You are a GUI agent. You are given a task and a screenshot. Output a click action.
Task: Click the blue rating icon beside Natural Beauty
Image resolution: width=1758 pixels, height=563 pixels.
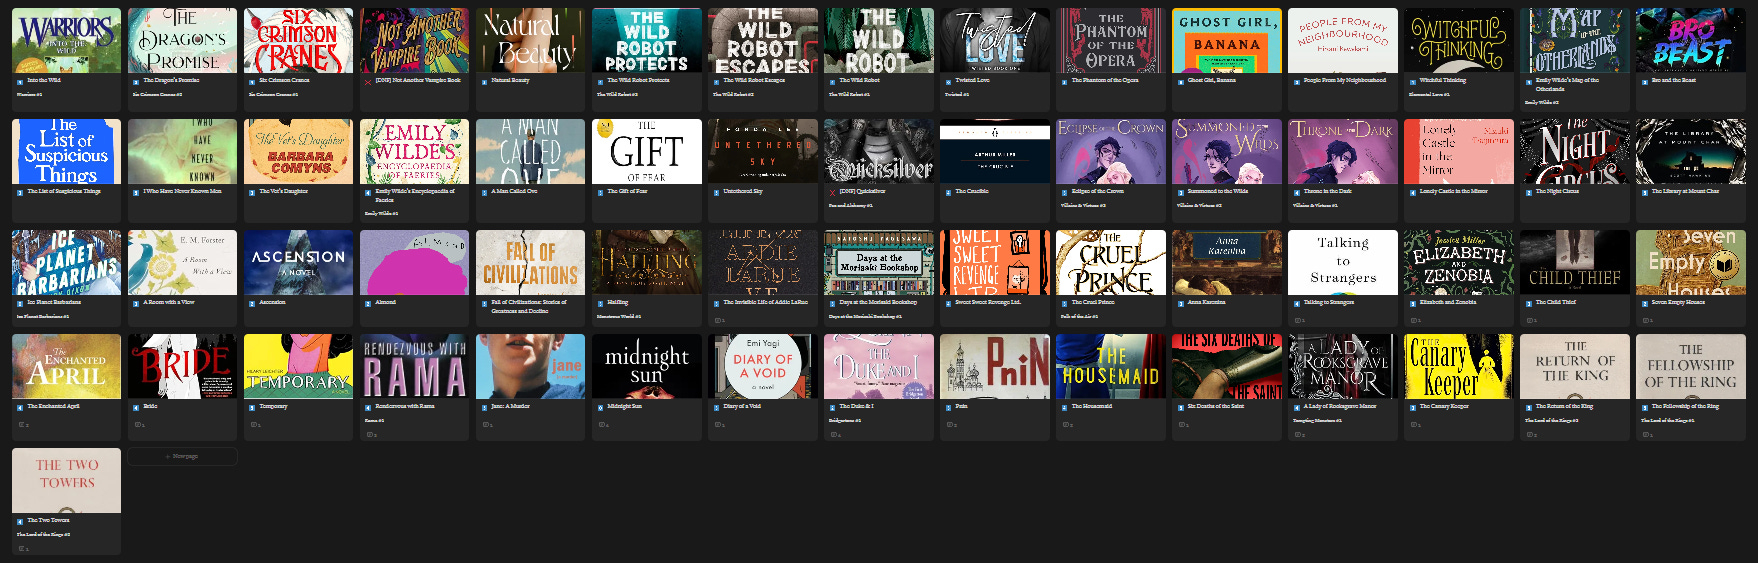tap(484, 81)
